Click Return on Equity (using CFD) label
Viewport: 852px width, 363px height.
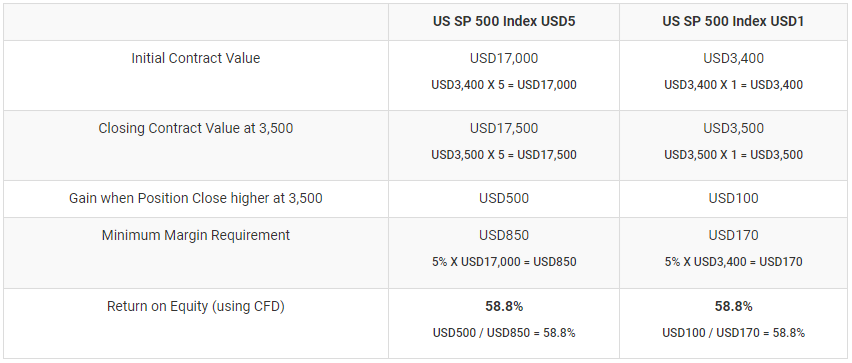click(196, 306)
